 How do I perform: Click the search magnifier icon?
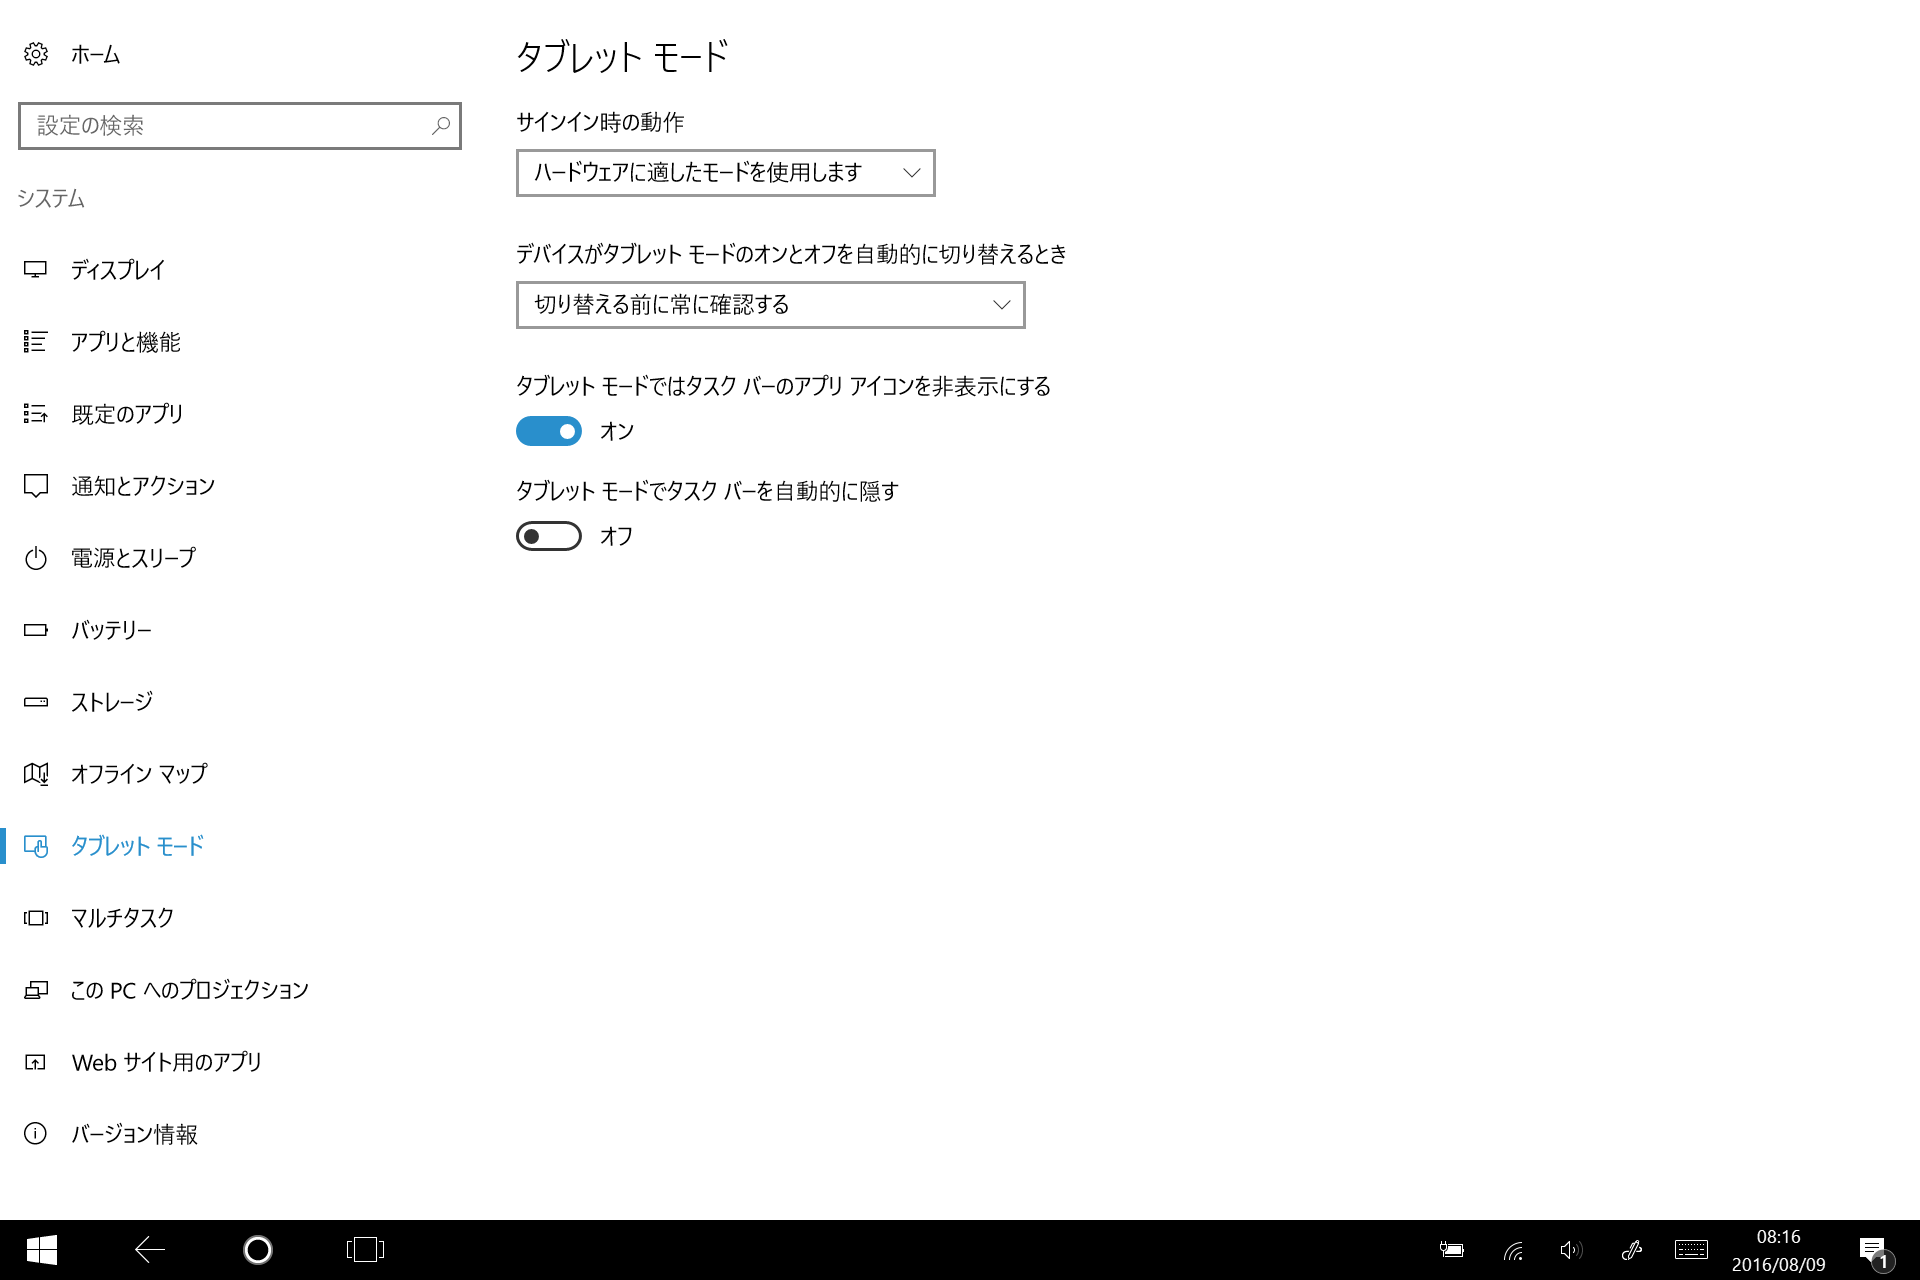(441, 126)
